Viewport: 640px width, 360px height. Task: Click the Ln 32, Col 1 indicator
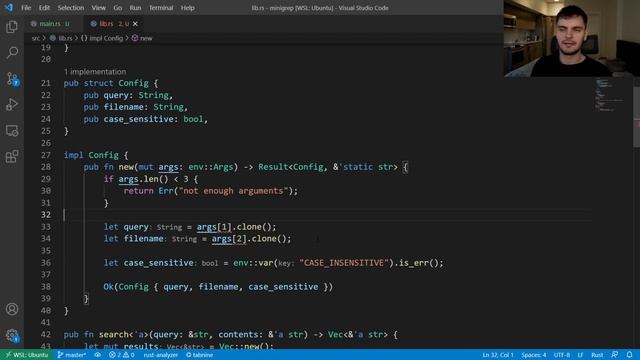point(498,355)
